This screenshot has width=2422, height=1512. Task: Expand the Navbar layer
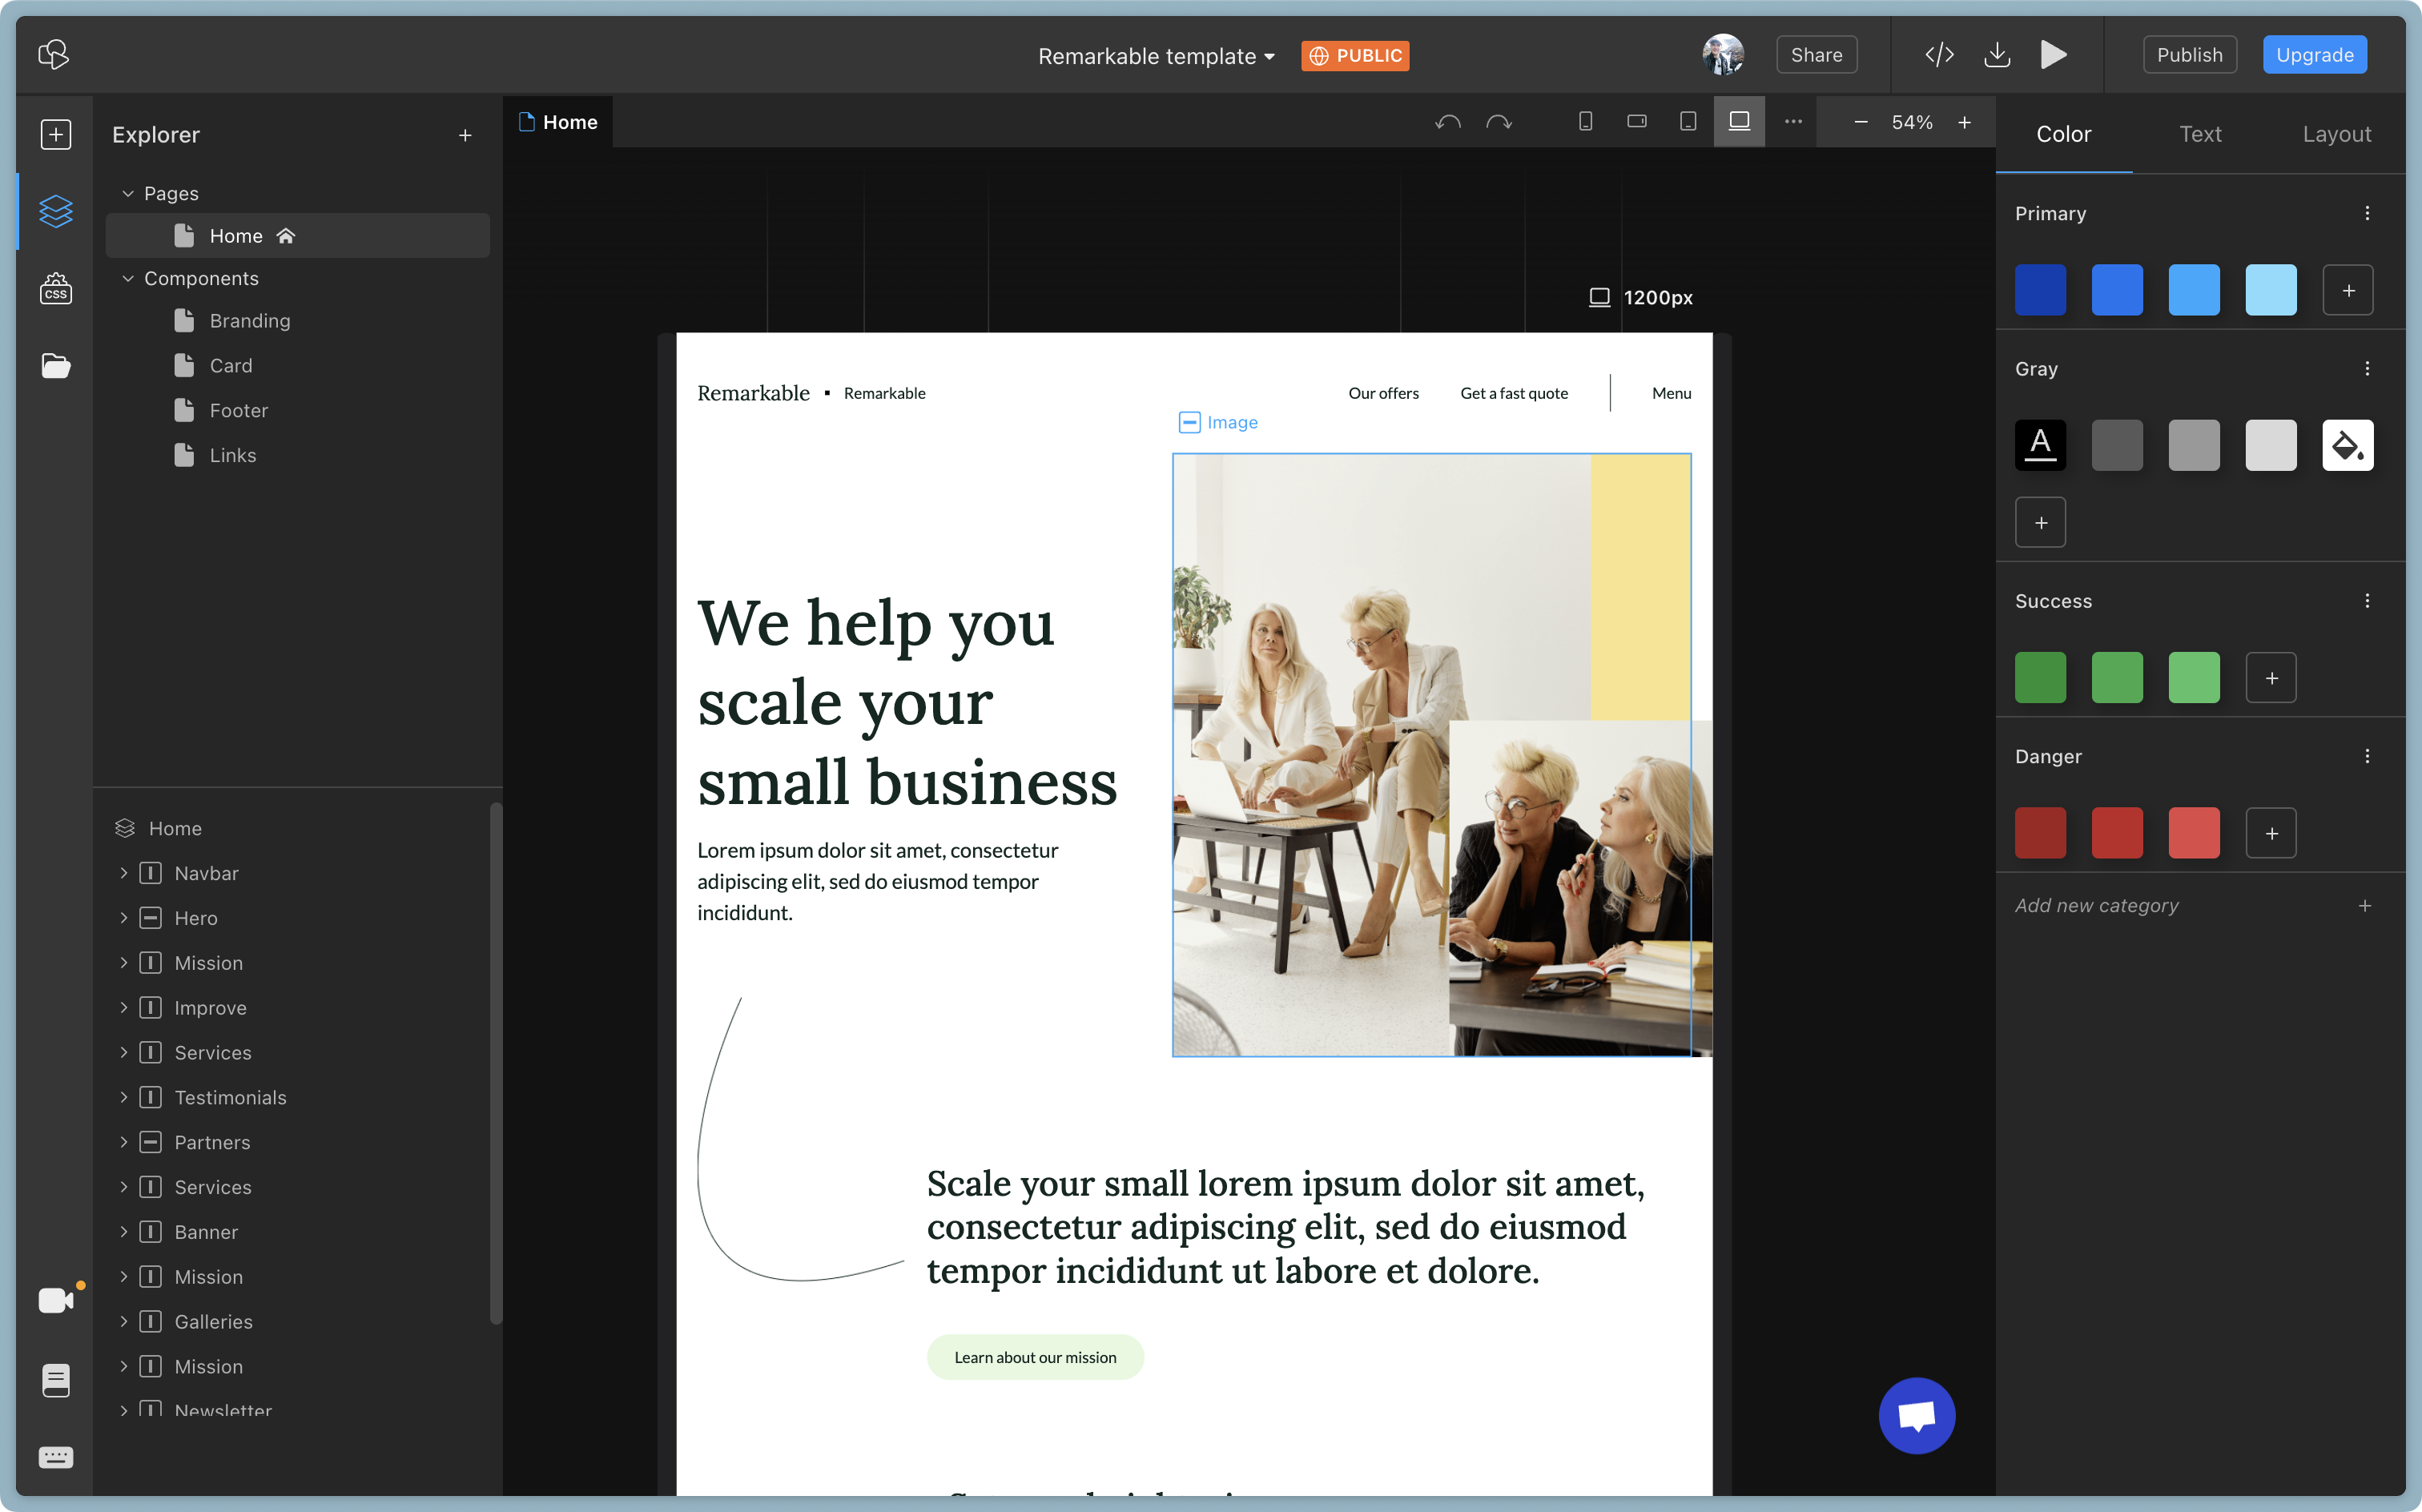click(x=124, y=873)
